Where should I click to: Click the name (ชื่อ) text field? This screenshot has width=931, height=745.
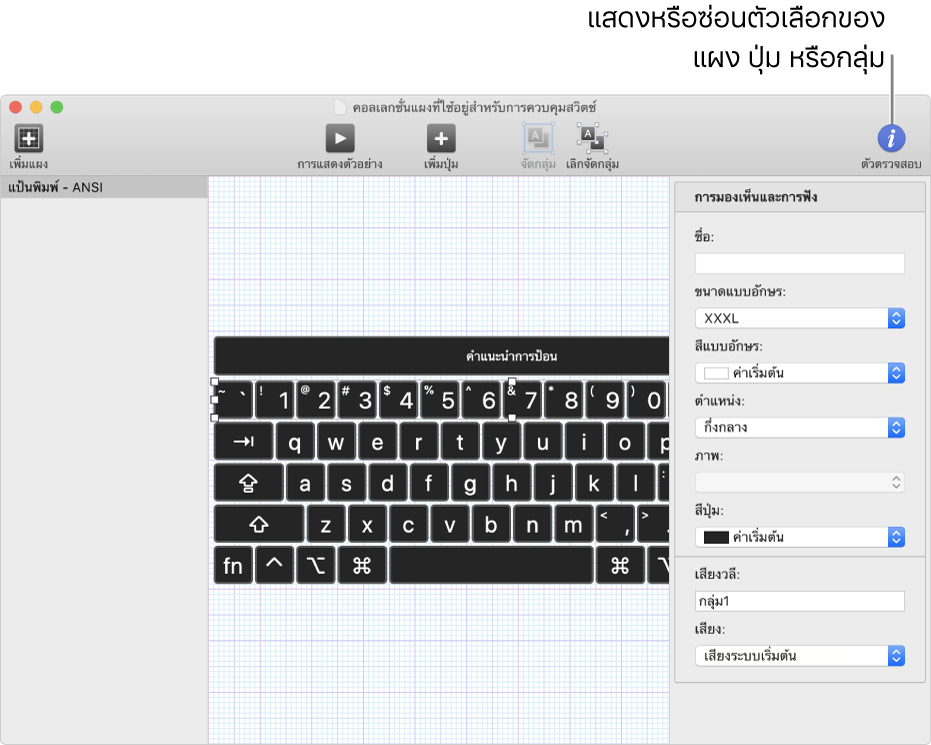point(799,264)
